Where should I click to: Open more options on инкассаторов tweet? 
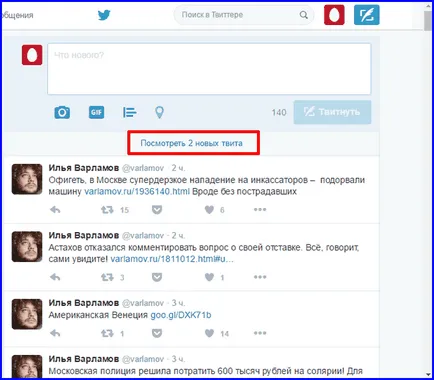point(260,210)
